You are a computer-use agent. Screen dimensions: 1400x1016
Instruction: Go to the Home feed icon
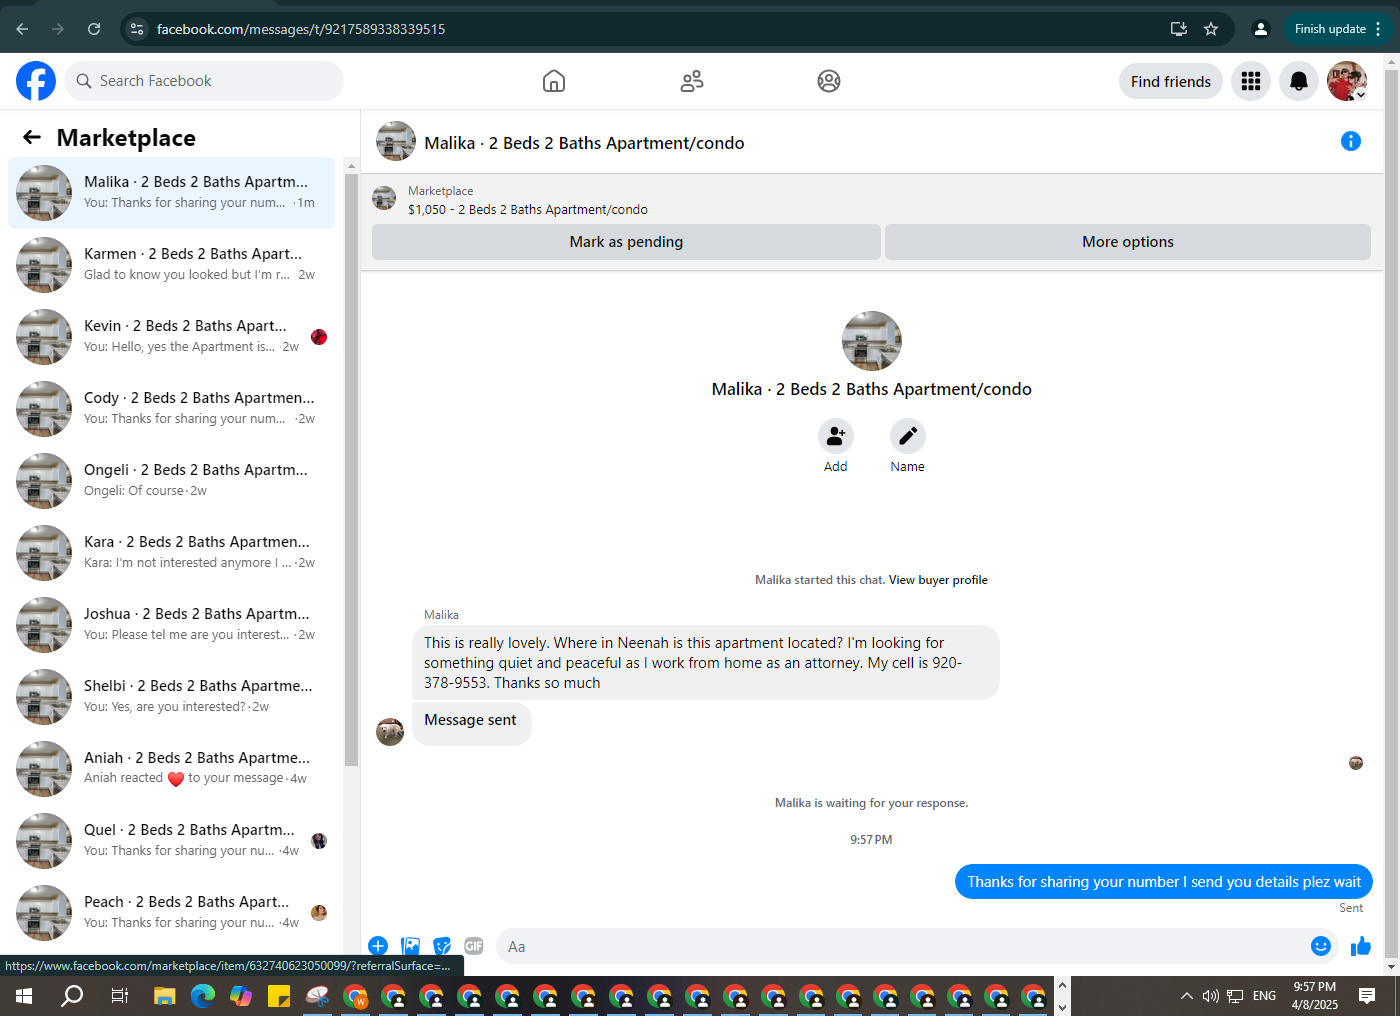[554, 81]
